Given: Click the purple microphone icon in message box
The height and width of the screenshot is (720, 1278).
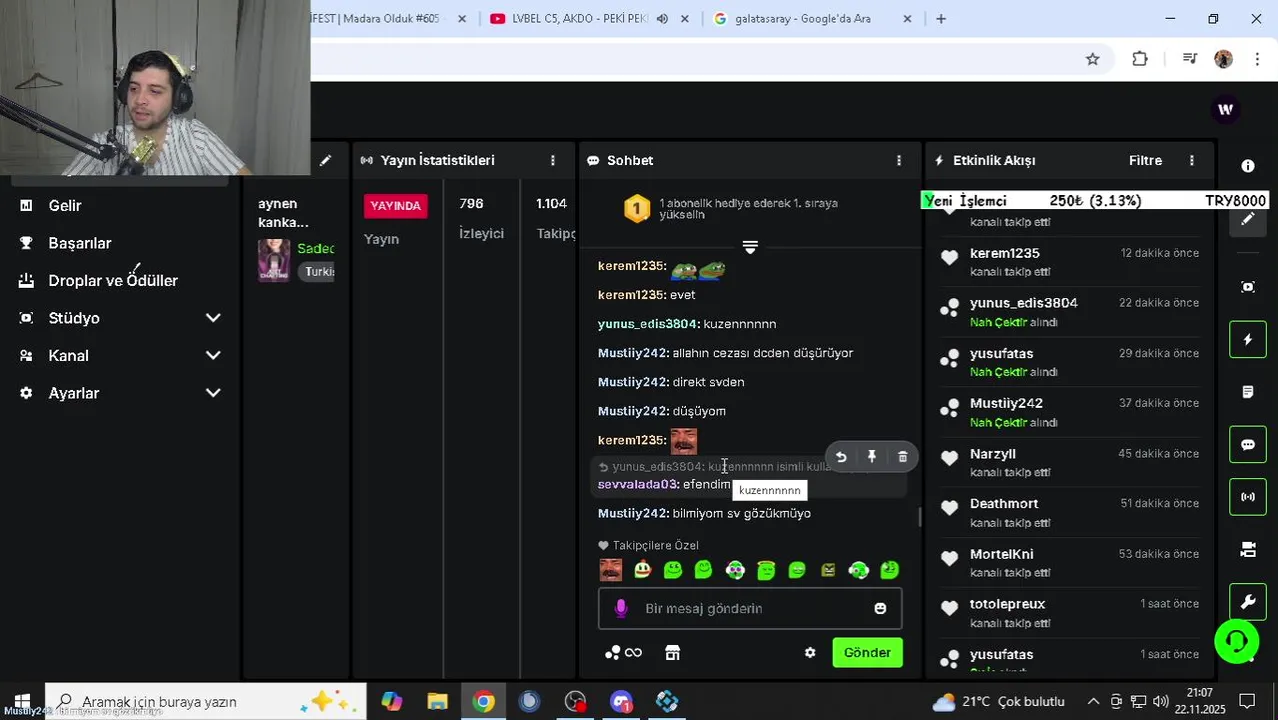Looking at the screenshot, I should coord(621,608).
